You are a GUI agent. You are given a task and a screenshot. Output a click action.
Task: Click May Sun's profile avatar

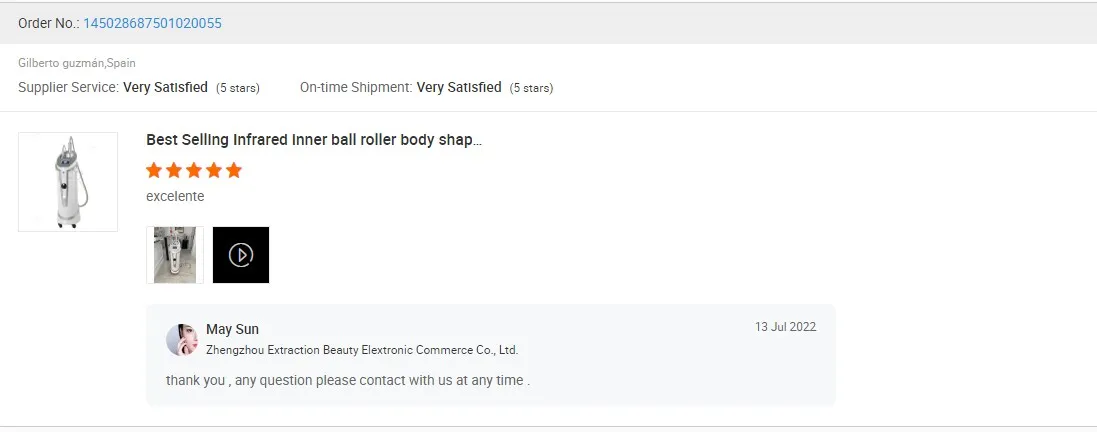(182, 340)
